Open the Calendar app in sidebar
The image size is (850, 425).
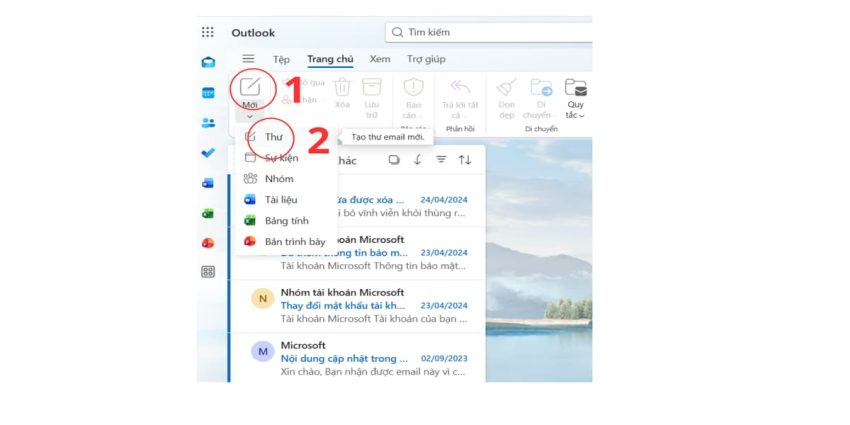pos(208,93)
